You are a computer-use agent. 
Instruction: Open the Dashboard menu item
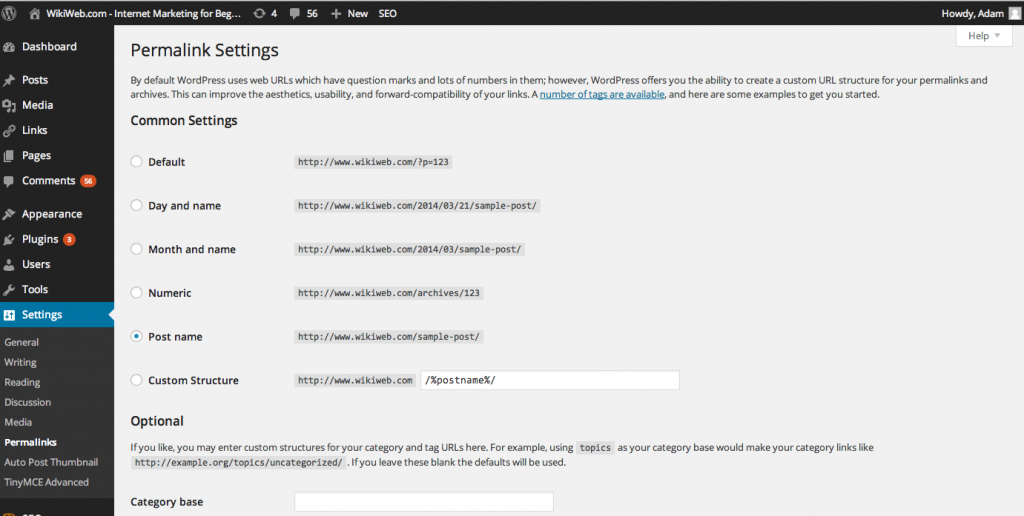[49, 46]
